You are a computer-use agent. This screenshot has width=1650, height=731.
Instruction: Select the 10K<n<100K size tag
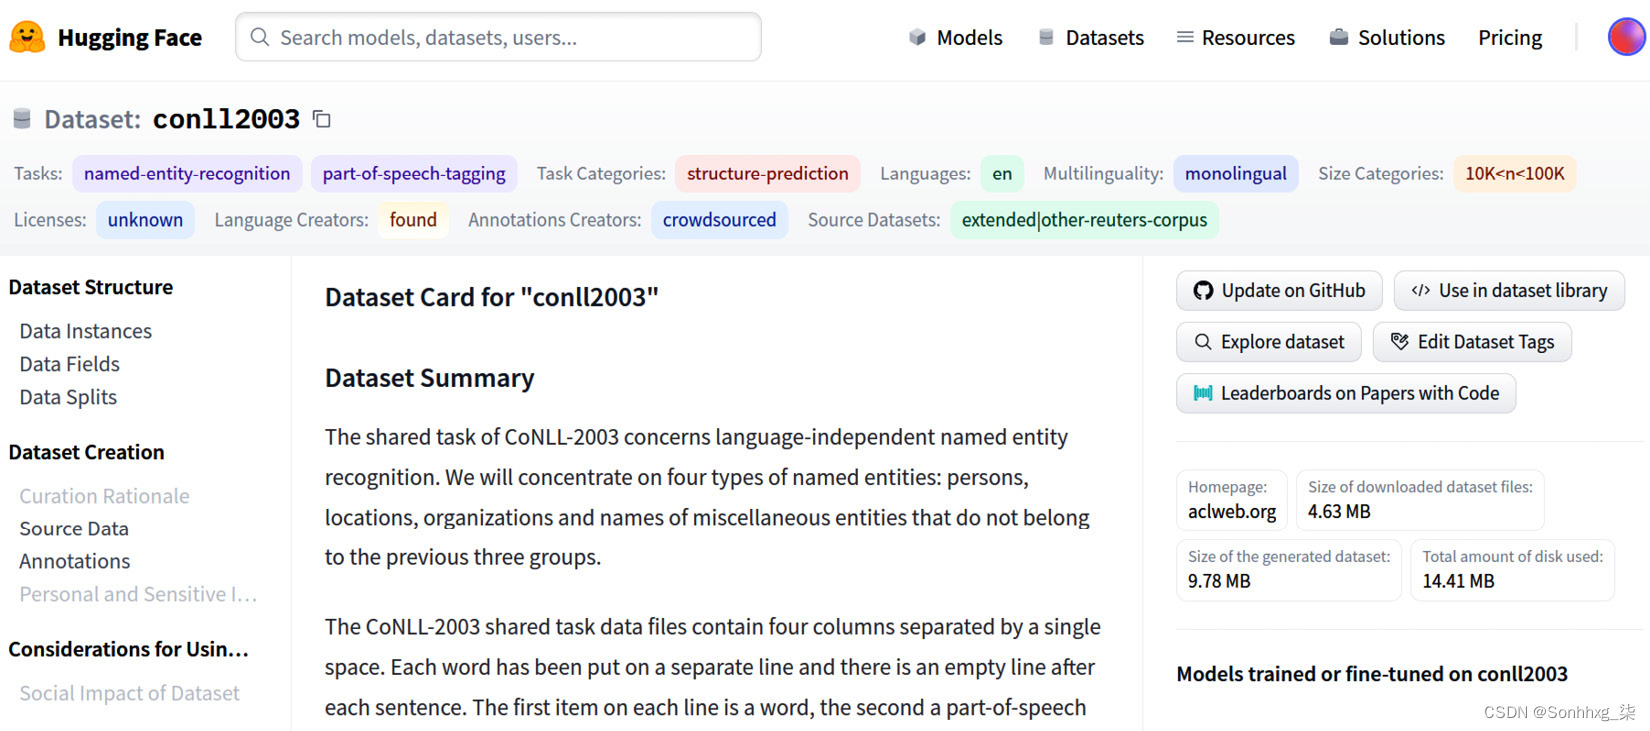(1515, 173)
